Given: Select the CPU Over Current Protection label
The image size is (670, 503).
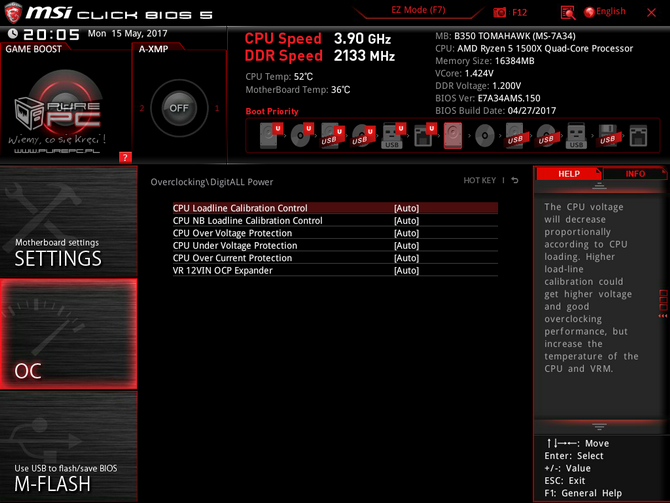Looking at the screenshot, I should pyautogui.click(x=232, y=258).
